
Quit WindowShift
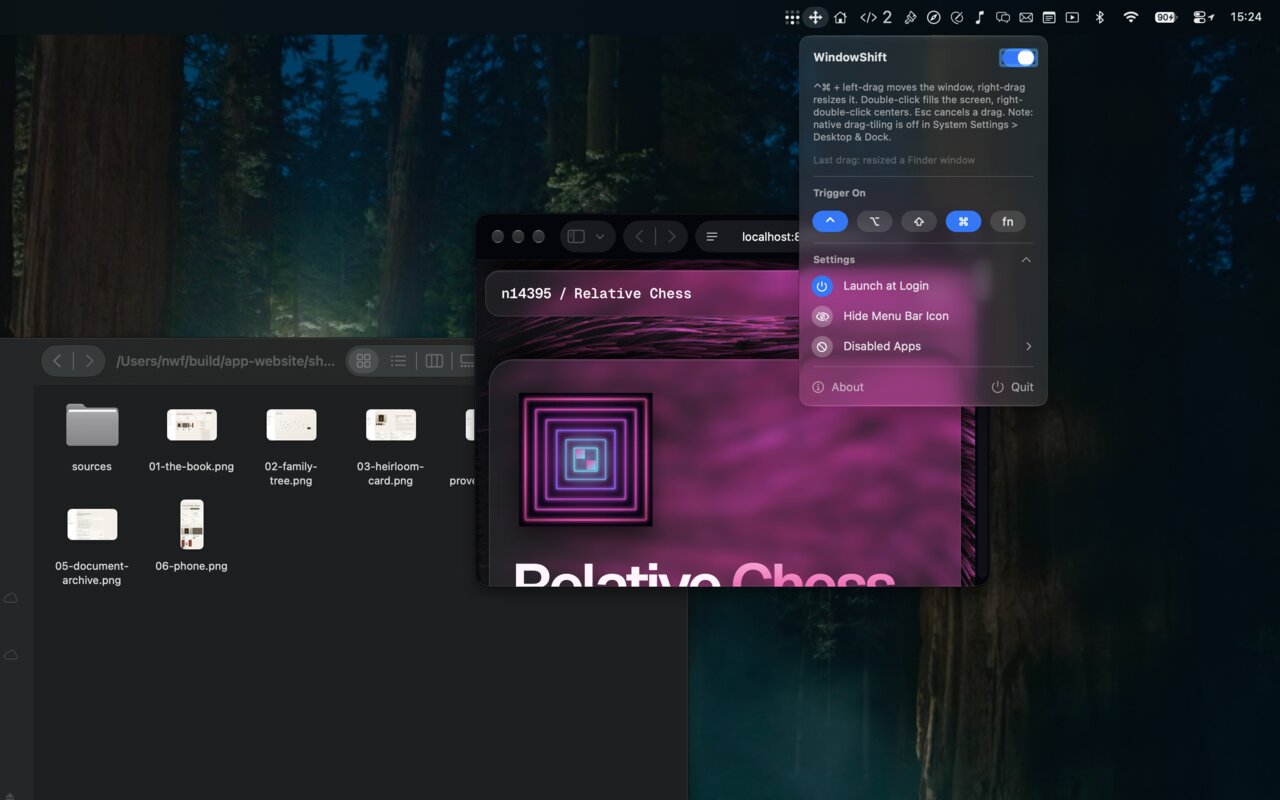(1012, 387)
